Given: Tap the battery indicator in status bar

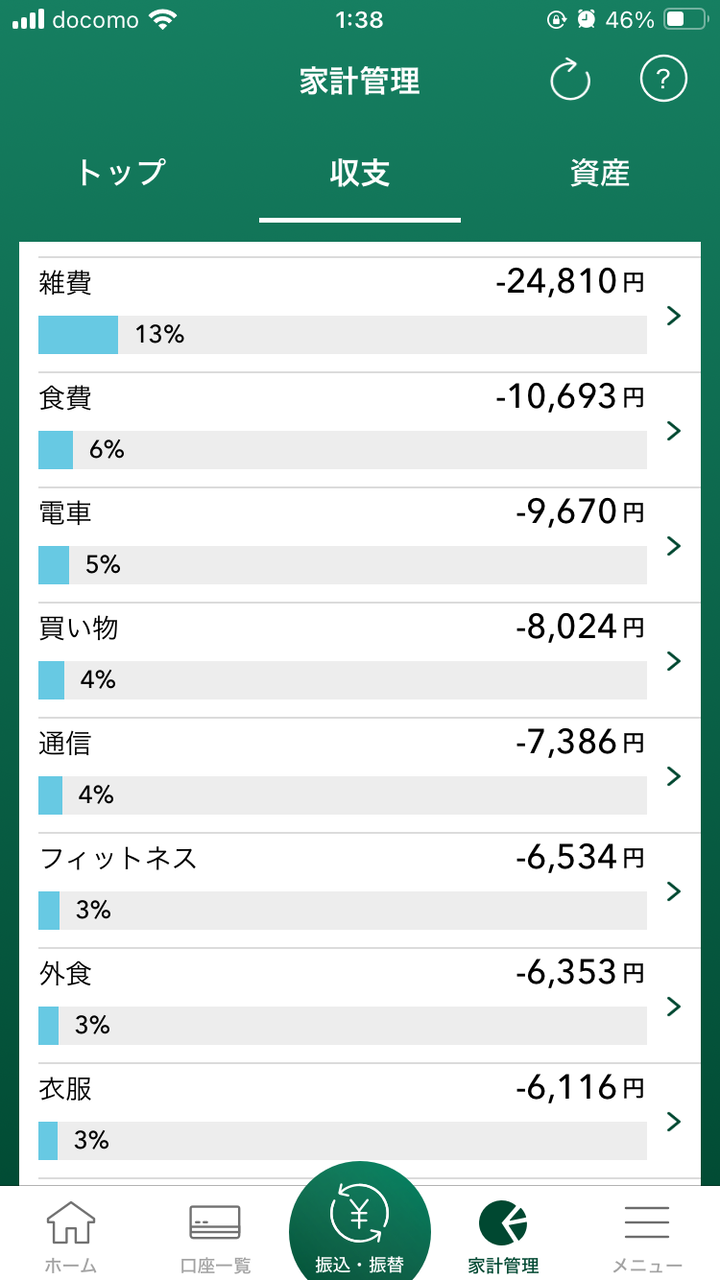Looking at the screenshot, I should pyautogui.click(x=685, y=19).
